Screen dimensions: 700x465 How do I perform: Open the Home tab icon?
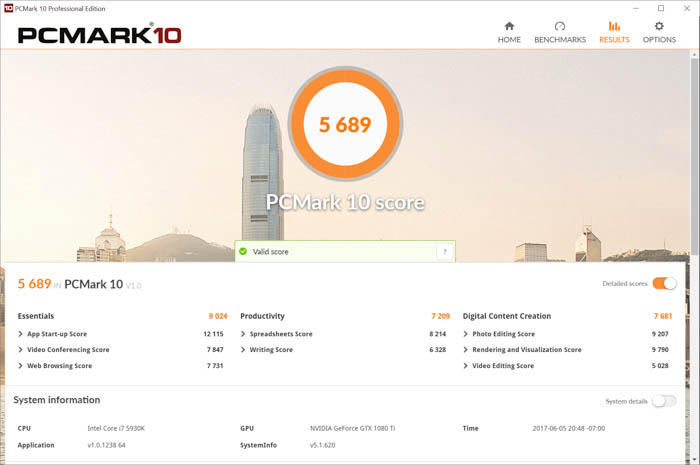pyautogui.click(x=509, y=26)
